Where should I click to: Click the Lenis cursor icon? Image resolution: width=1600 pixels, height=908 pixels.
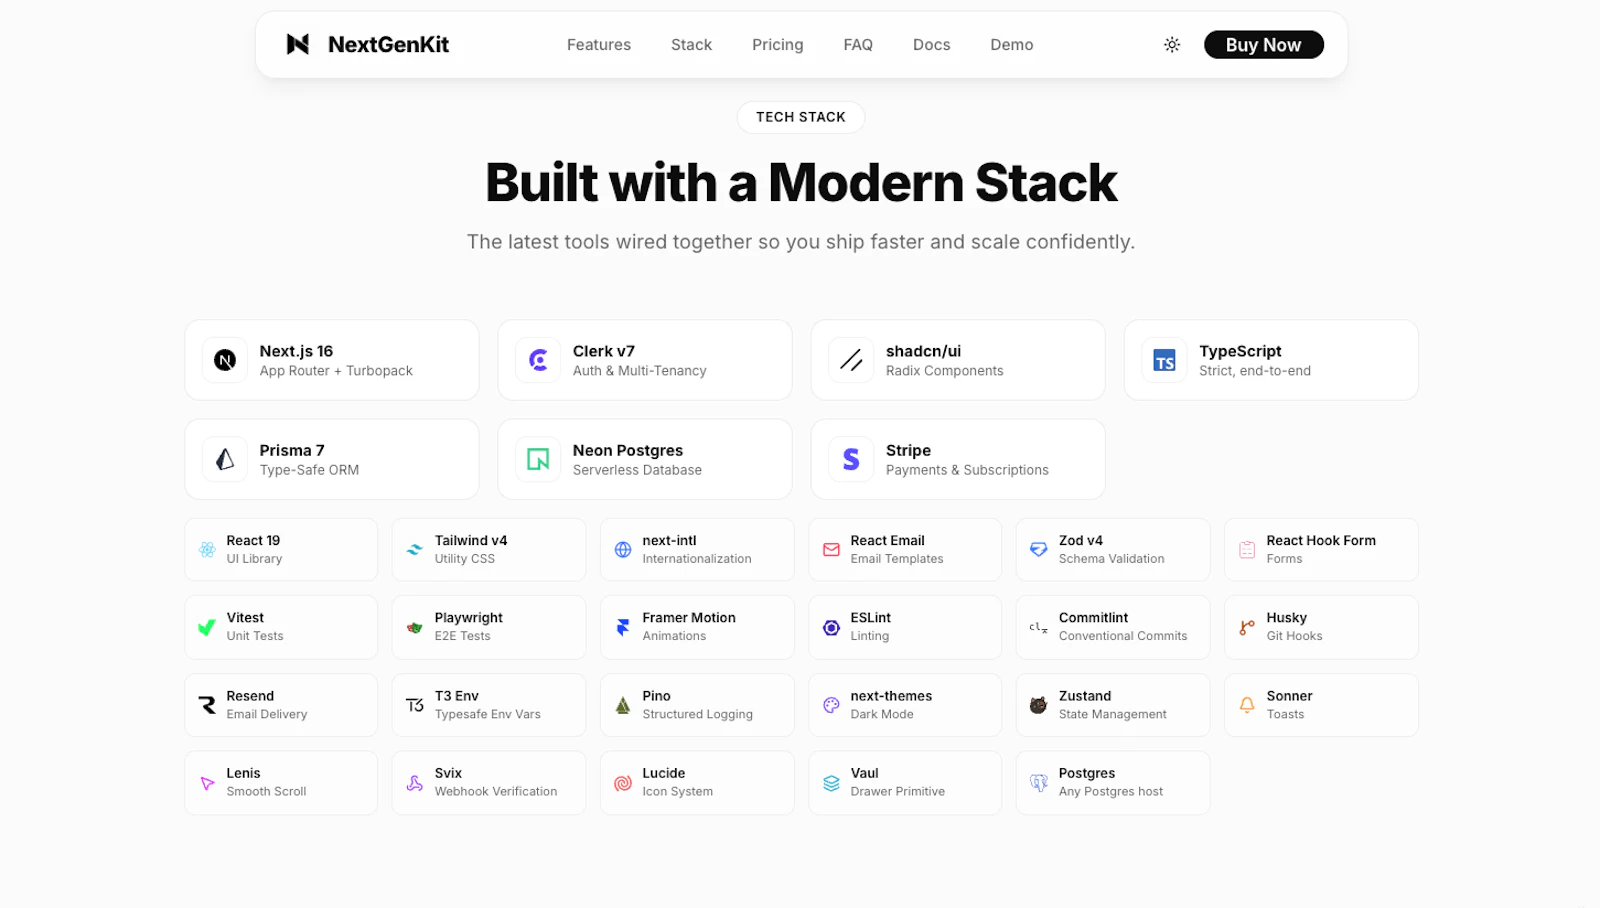coord(207,783)
